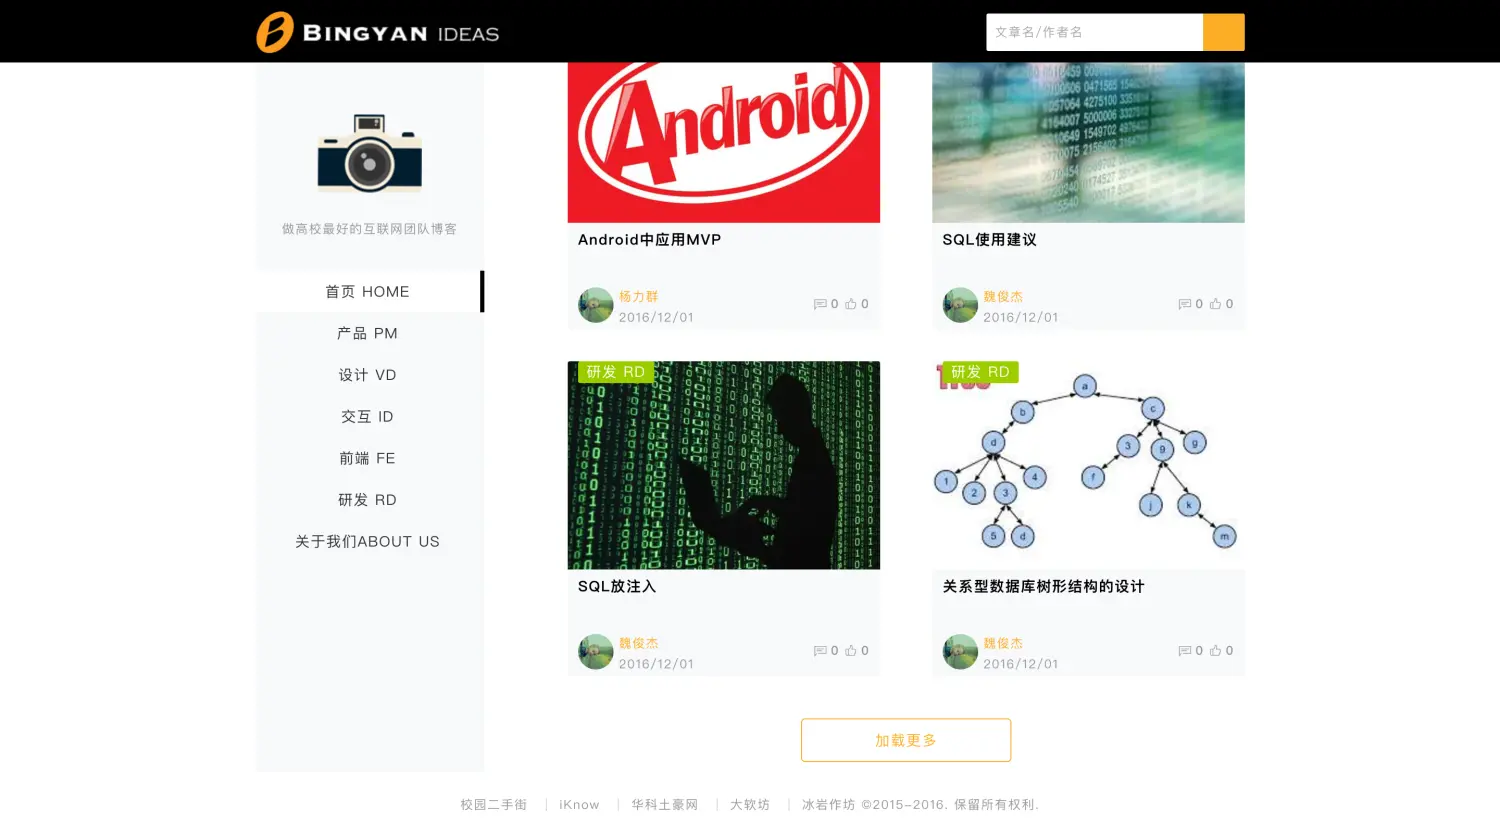Click author avatar on 关系型数据库 card
1500x836 pixels.
coord(960,651)
